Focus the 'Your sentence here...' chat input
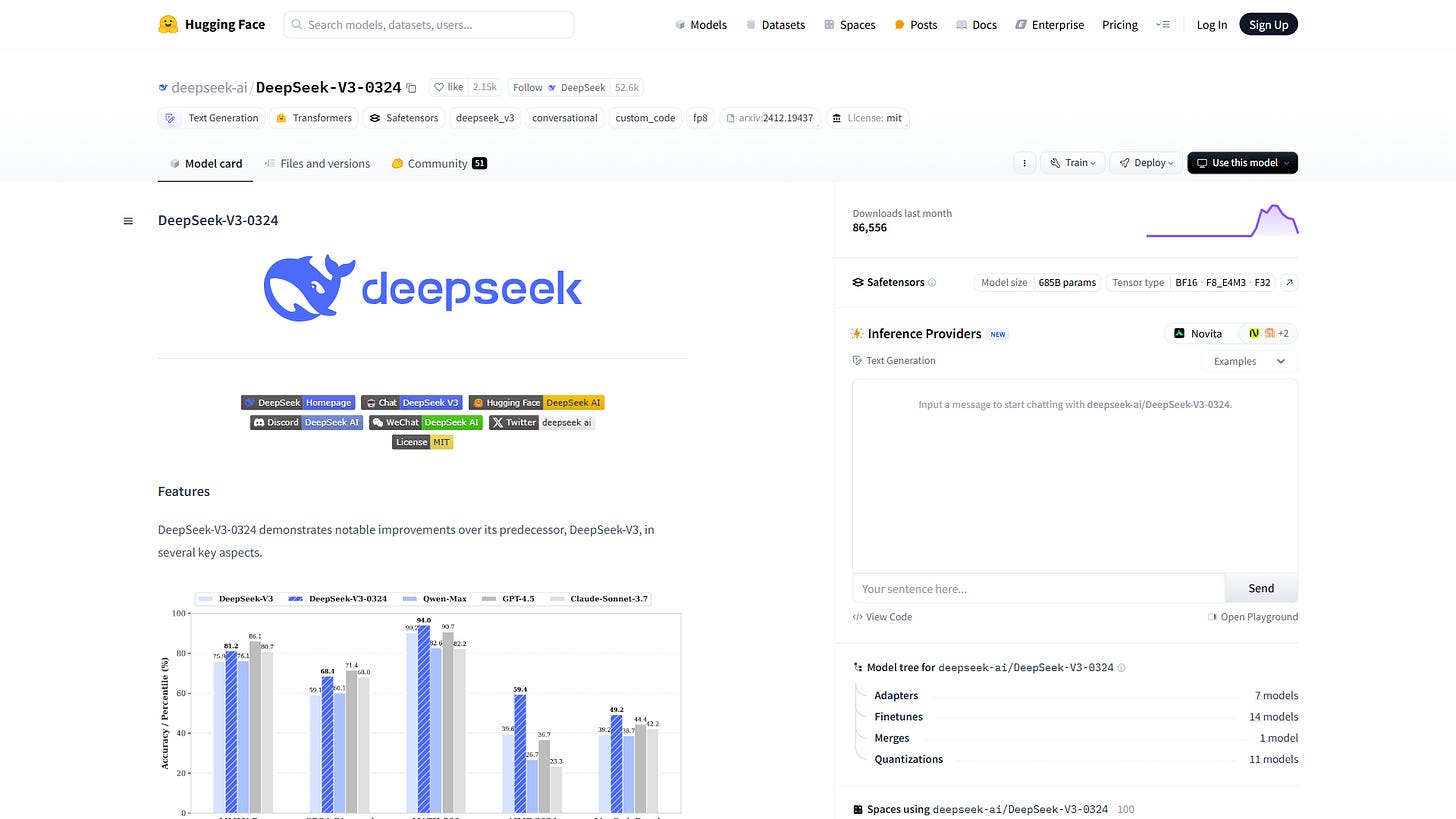The image size is (1456, 819). (x=1038, y=588)
